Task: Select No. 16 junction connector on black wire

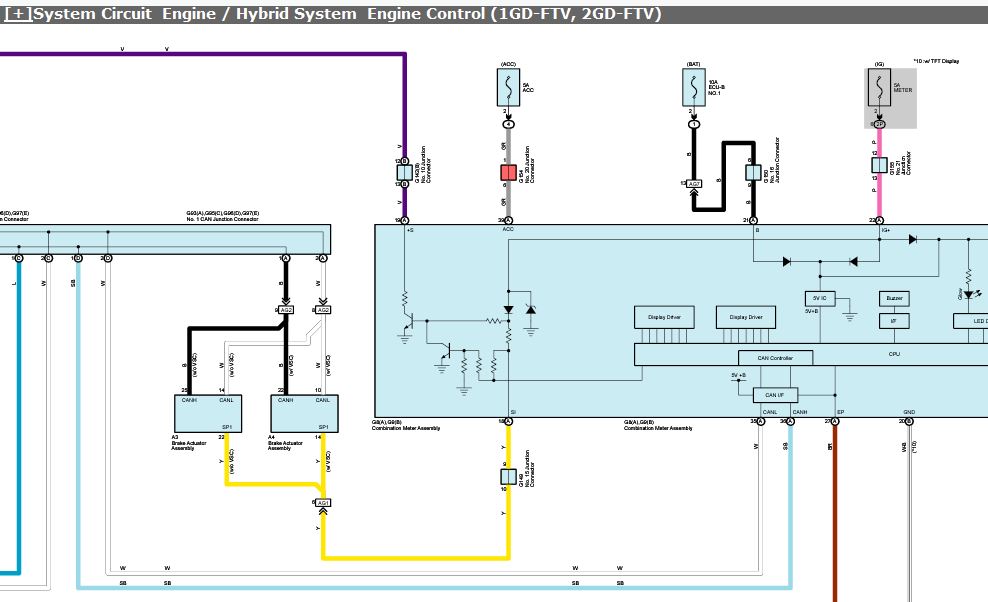Action: (x=753, y=173)
